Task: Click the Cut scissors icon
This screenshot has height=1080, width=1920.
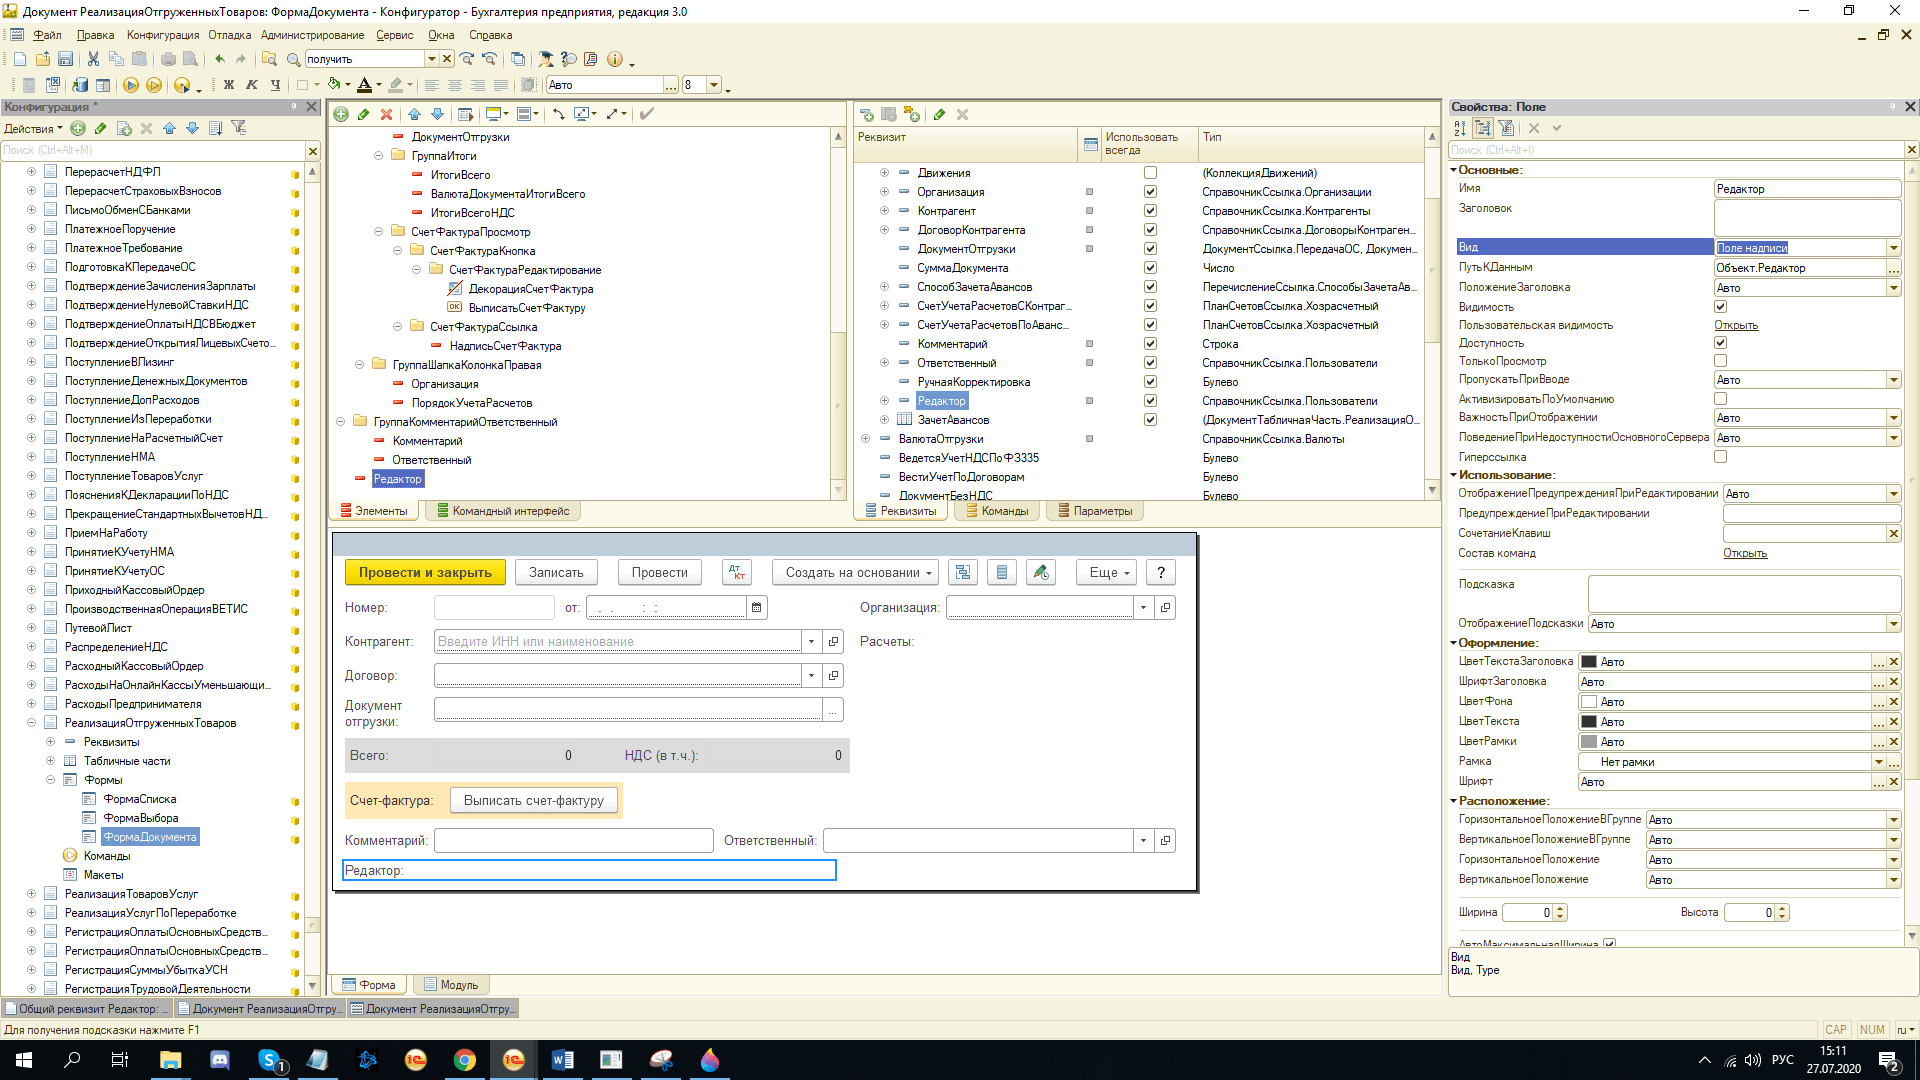Action: click(x=93, y=59)
